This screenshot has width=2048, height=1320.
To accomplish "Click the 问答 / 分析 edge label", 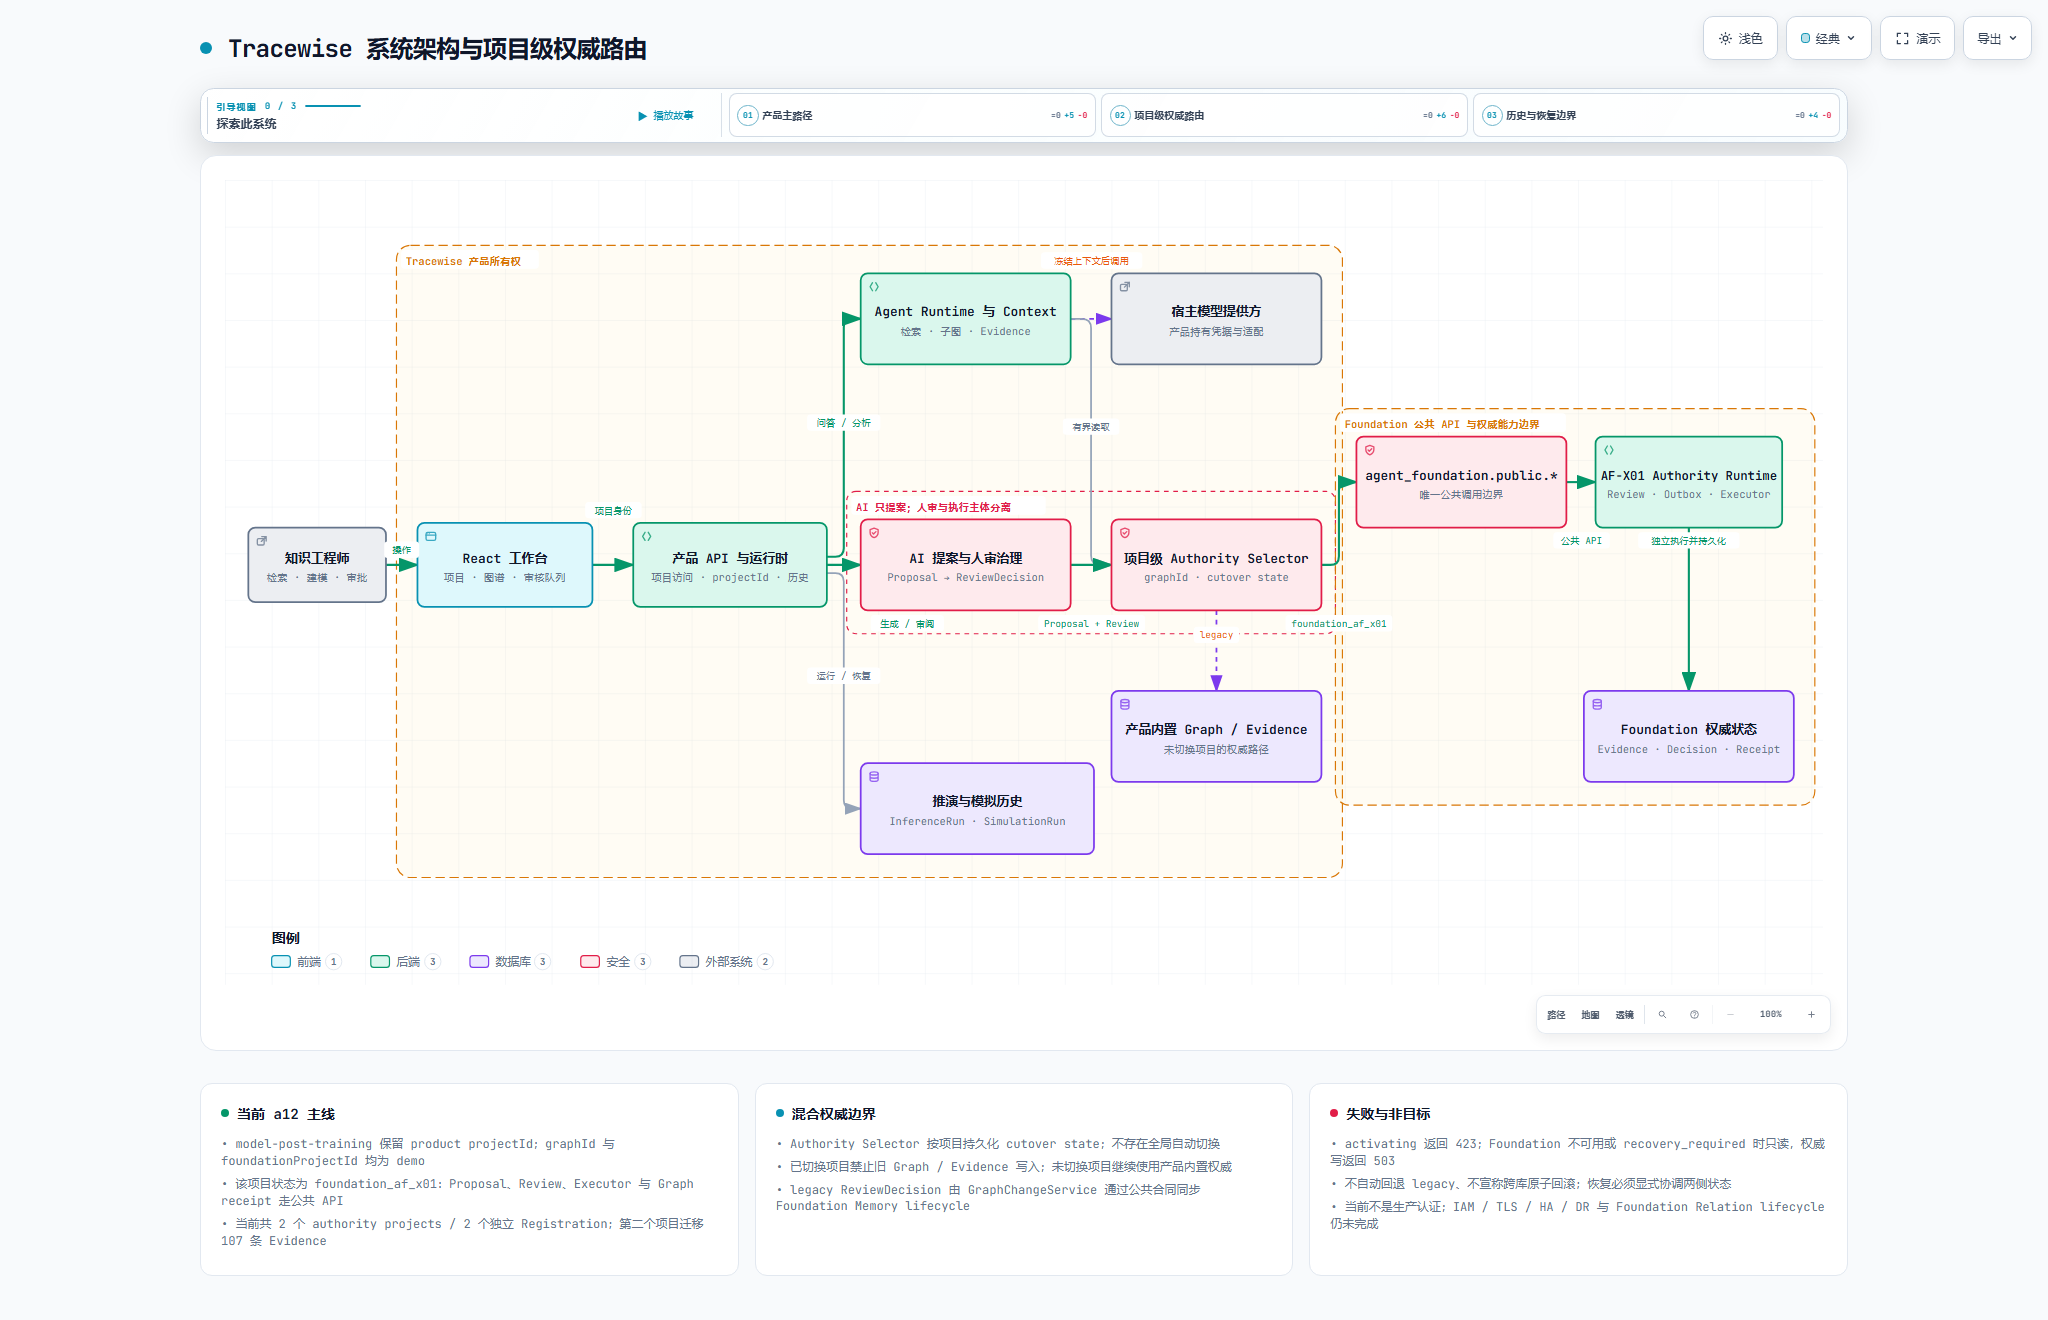I will pos(843,423).
